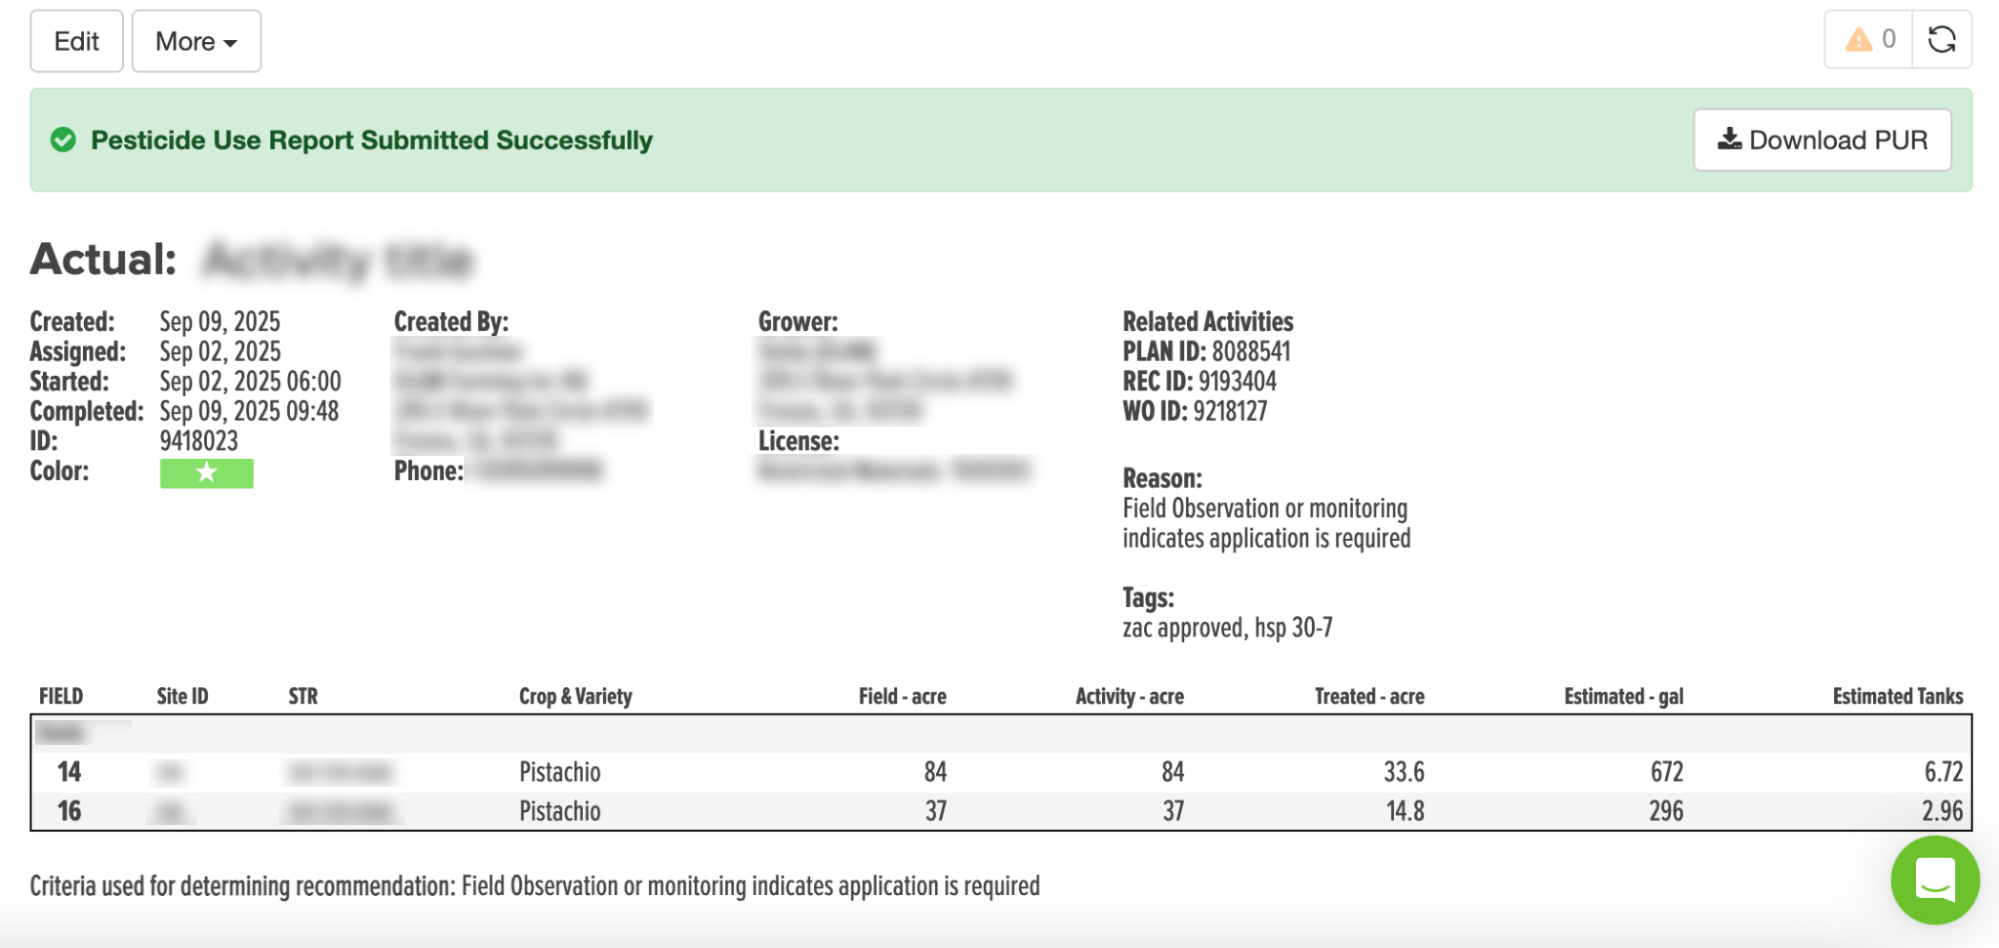Open WO ID 9218127 related activity
The width and height of the screenshot is (1999, 948).
[1194, 412]
